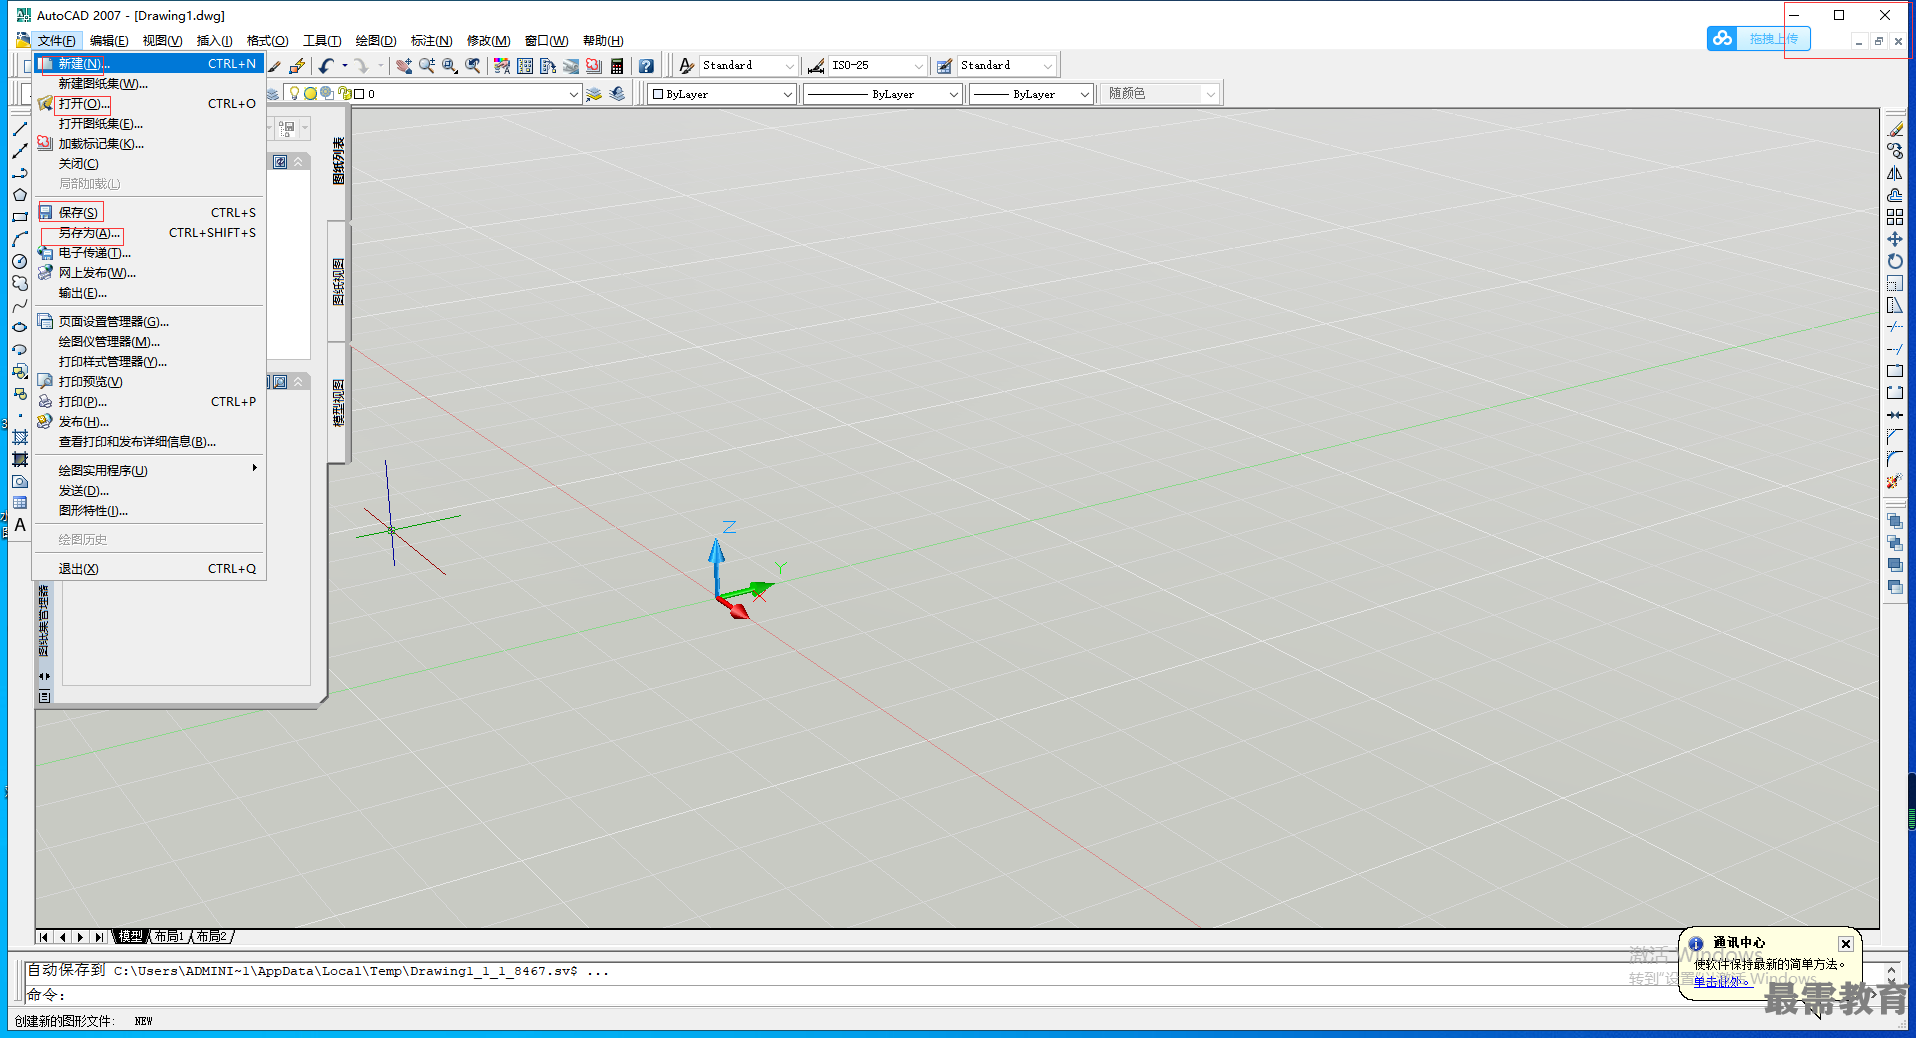The image size is (1916, 1038).
Task: Expand the 绘图实用程序 submenu
Action: [x=149, y=470]
